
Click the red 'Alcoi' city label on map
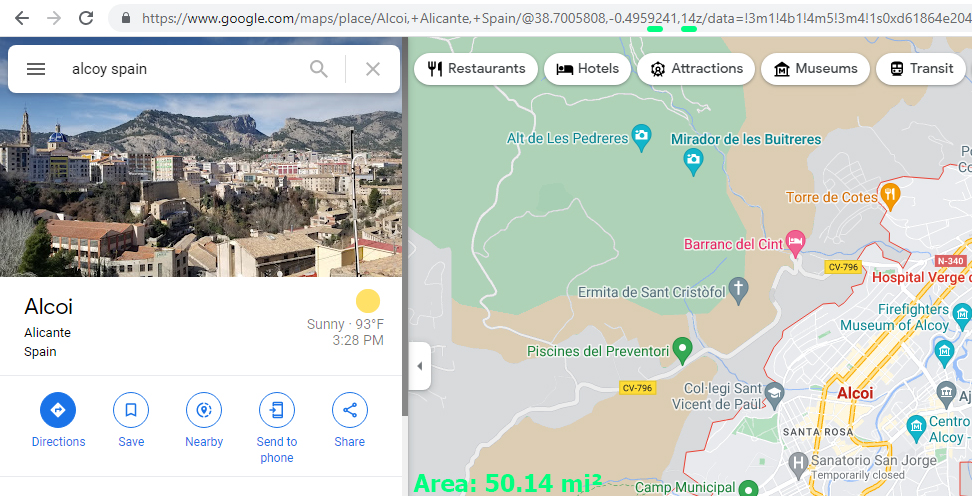point(855,392)
